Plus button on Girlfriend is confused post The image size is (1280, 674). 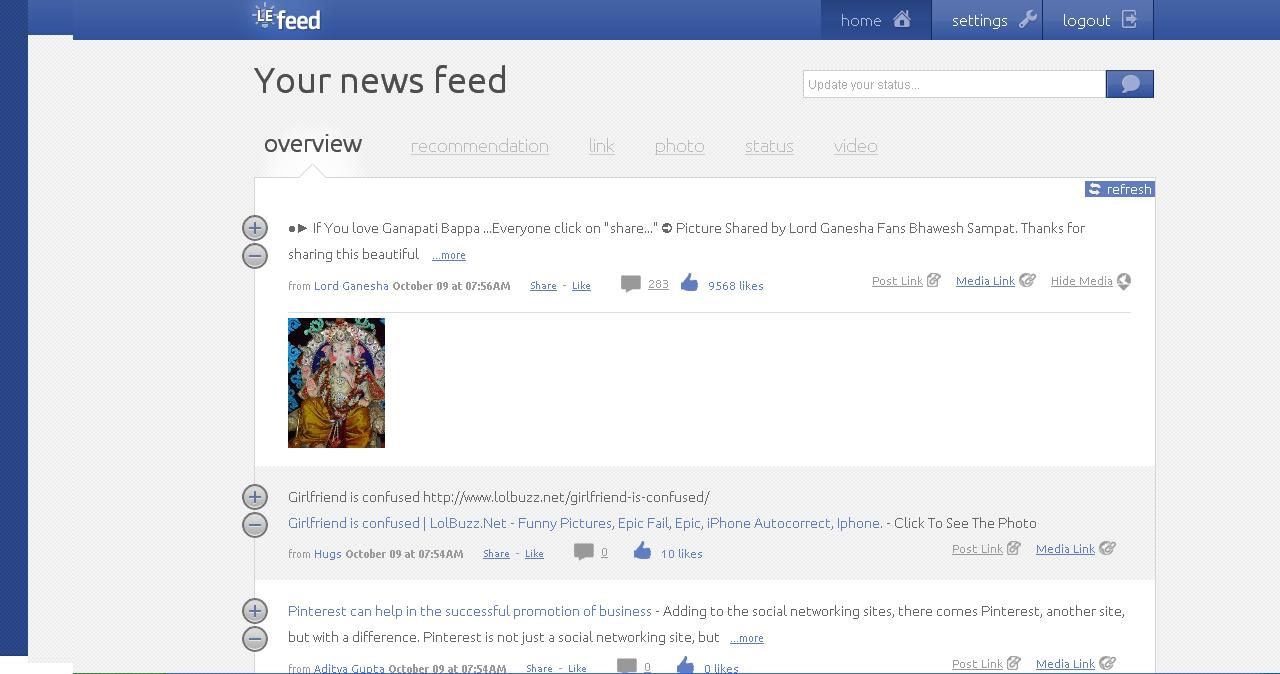(x=255, y=497)
